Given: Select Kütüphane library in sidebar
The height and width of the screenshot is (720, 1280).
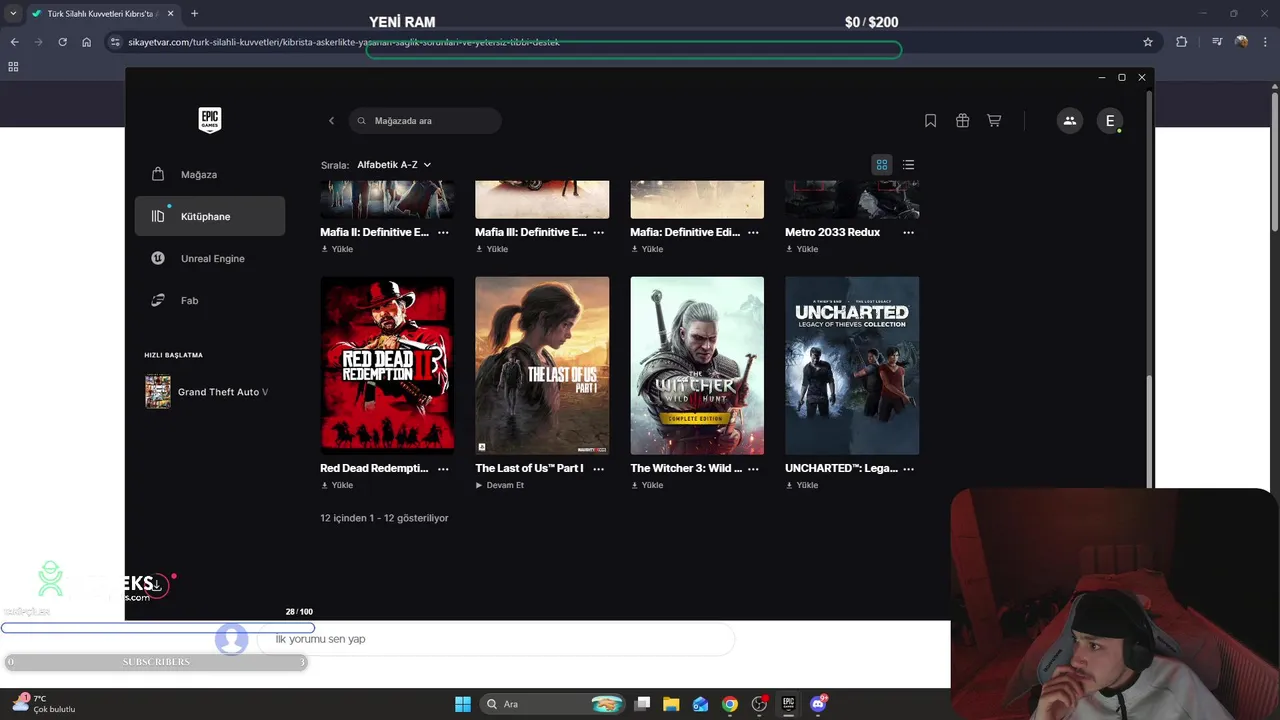Looking at the screenshot, I should 210,216.
